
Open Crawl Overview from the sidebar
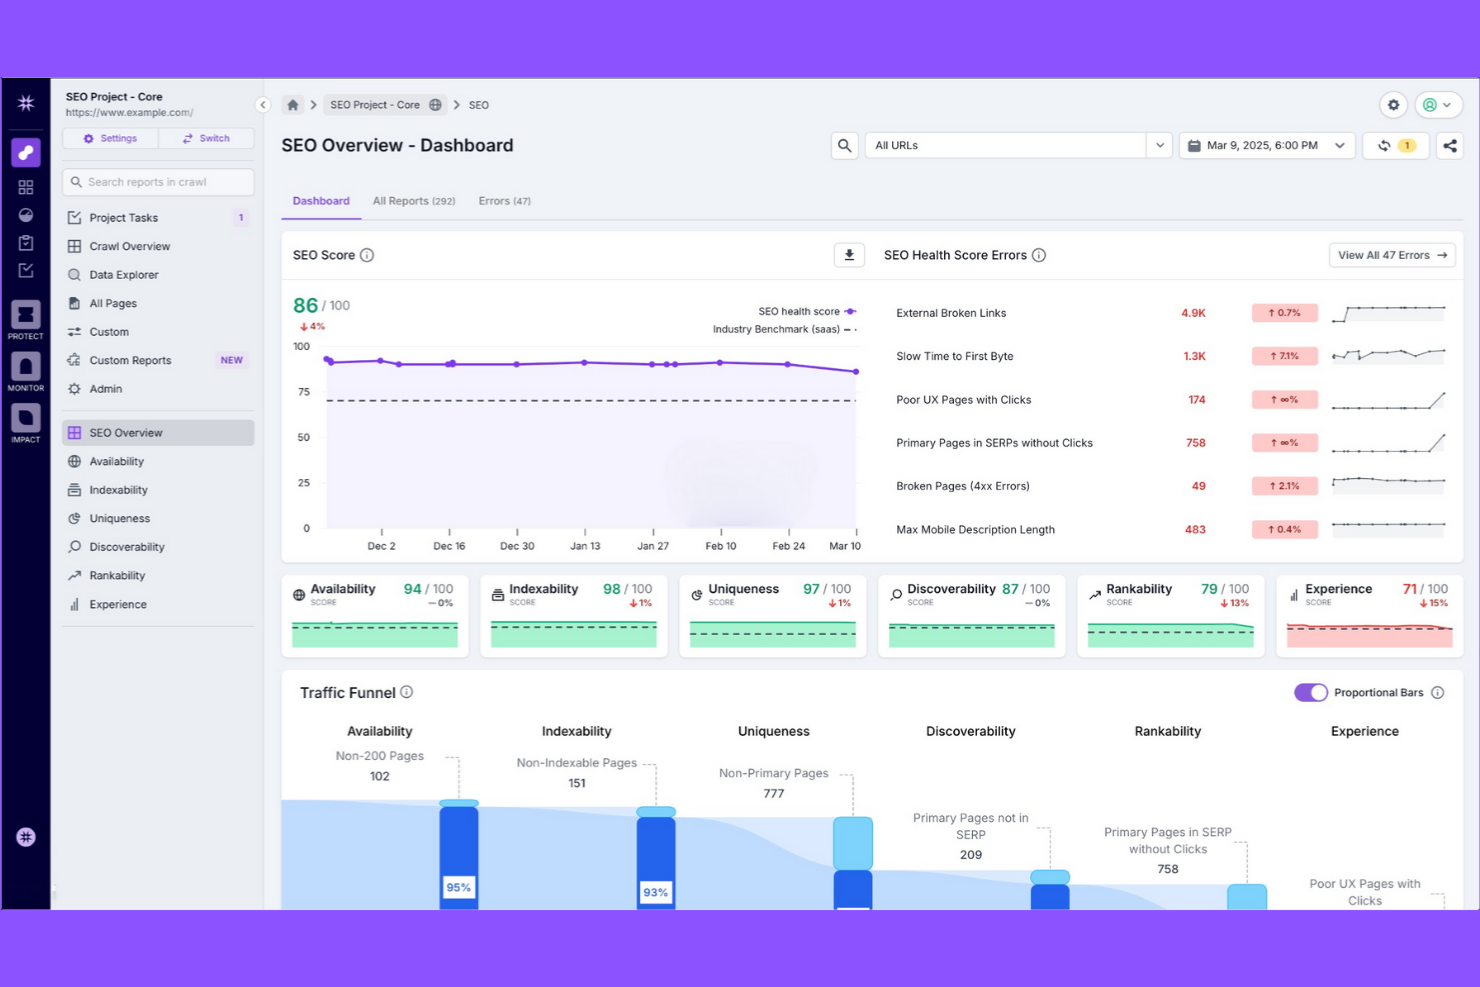coord(128,246)
